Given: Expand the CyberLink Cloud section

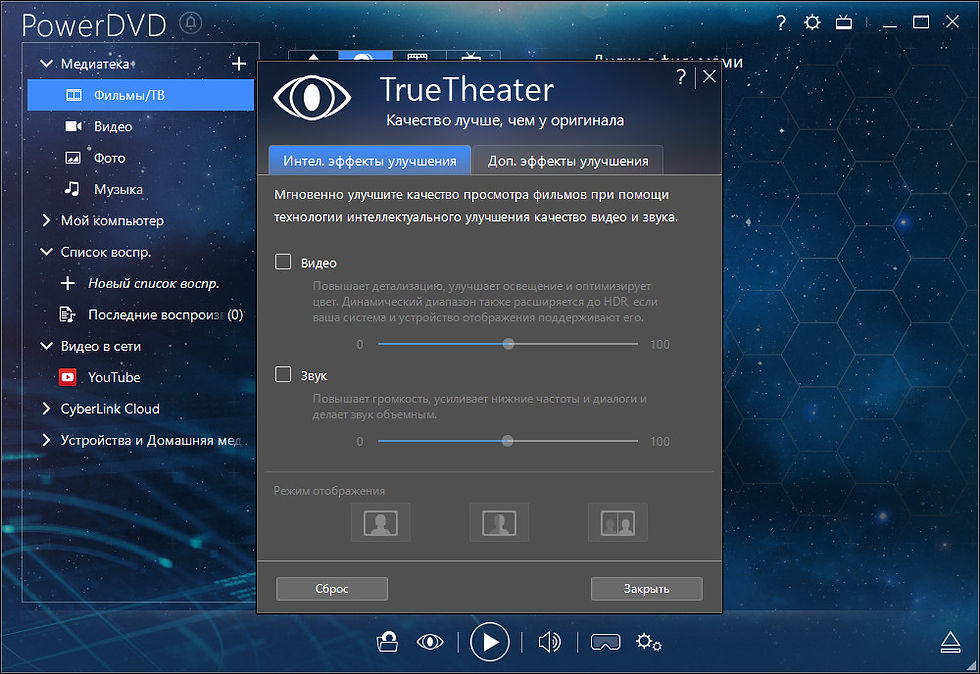Looking at the screenshot, I should click(x=46, y=408).
